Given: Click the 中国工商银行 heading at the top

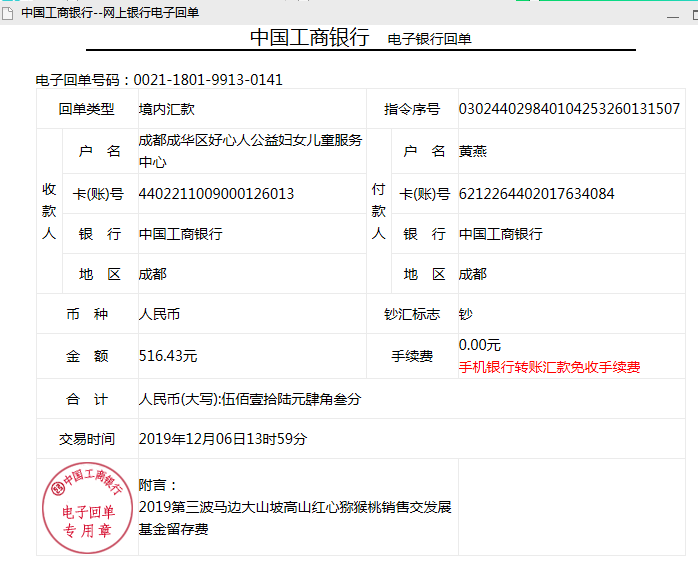Looking at the screenshot, I should 310,38.
